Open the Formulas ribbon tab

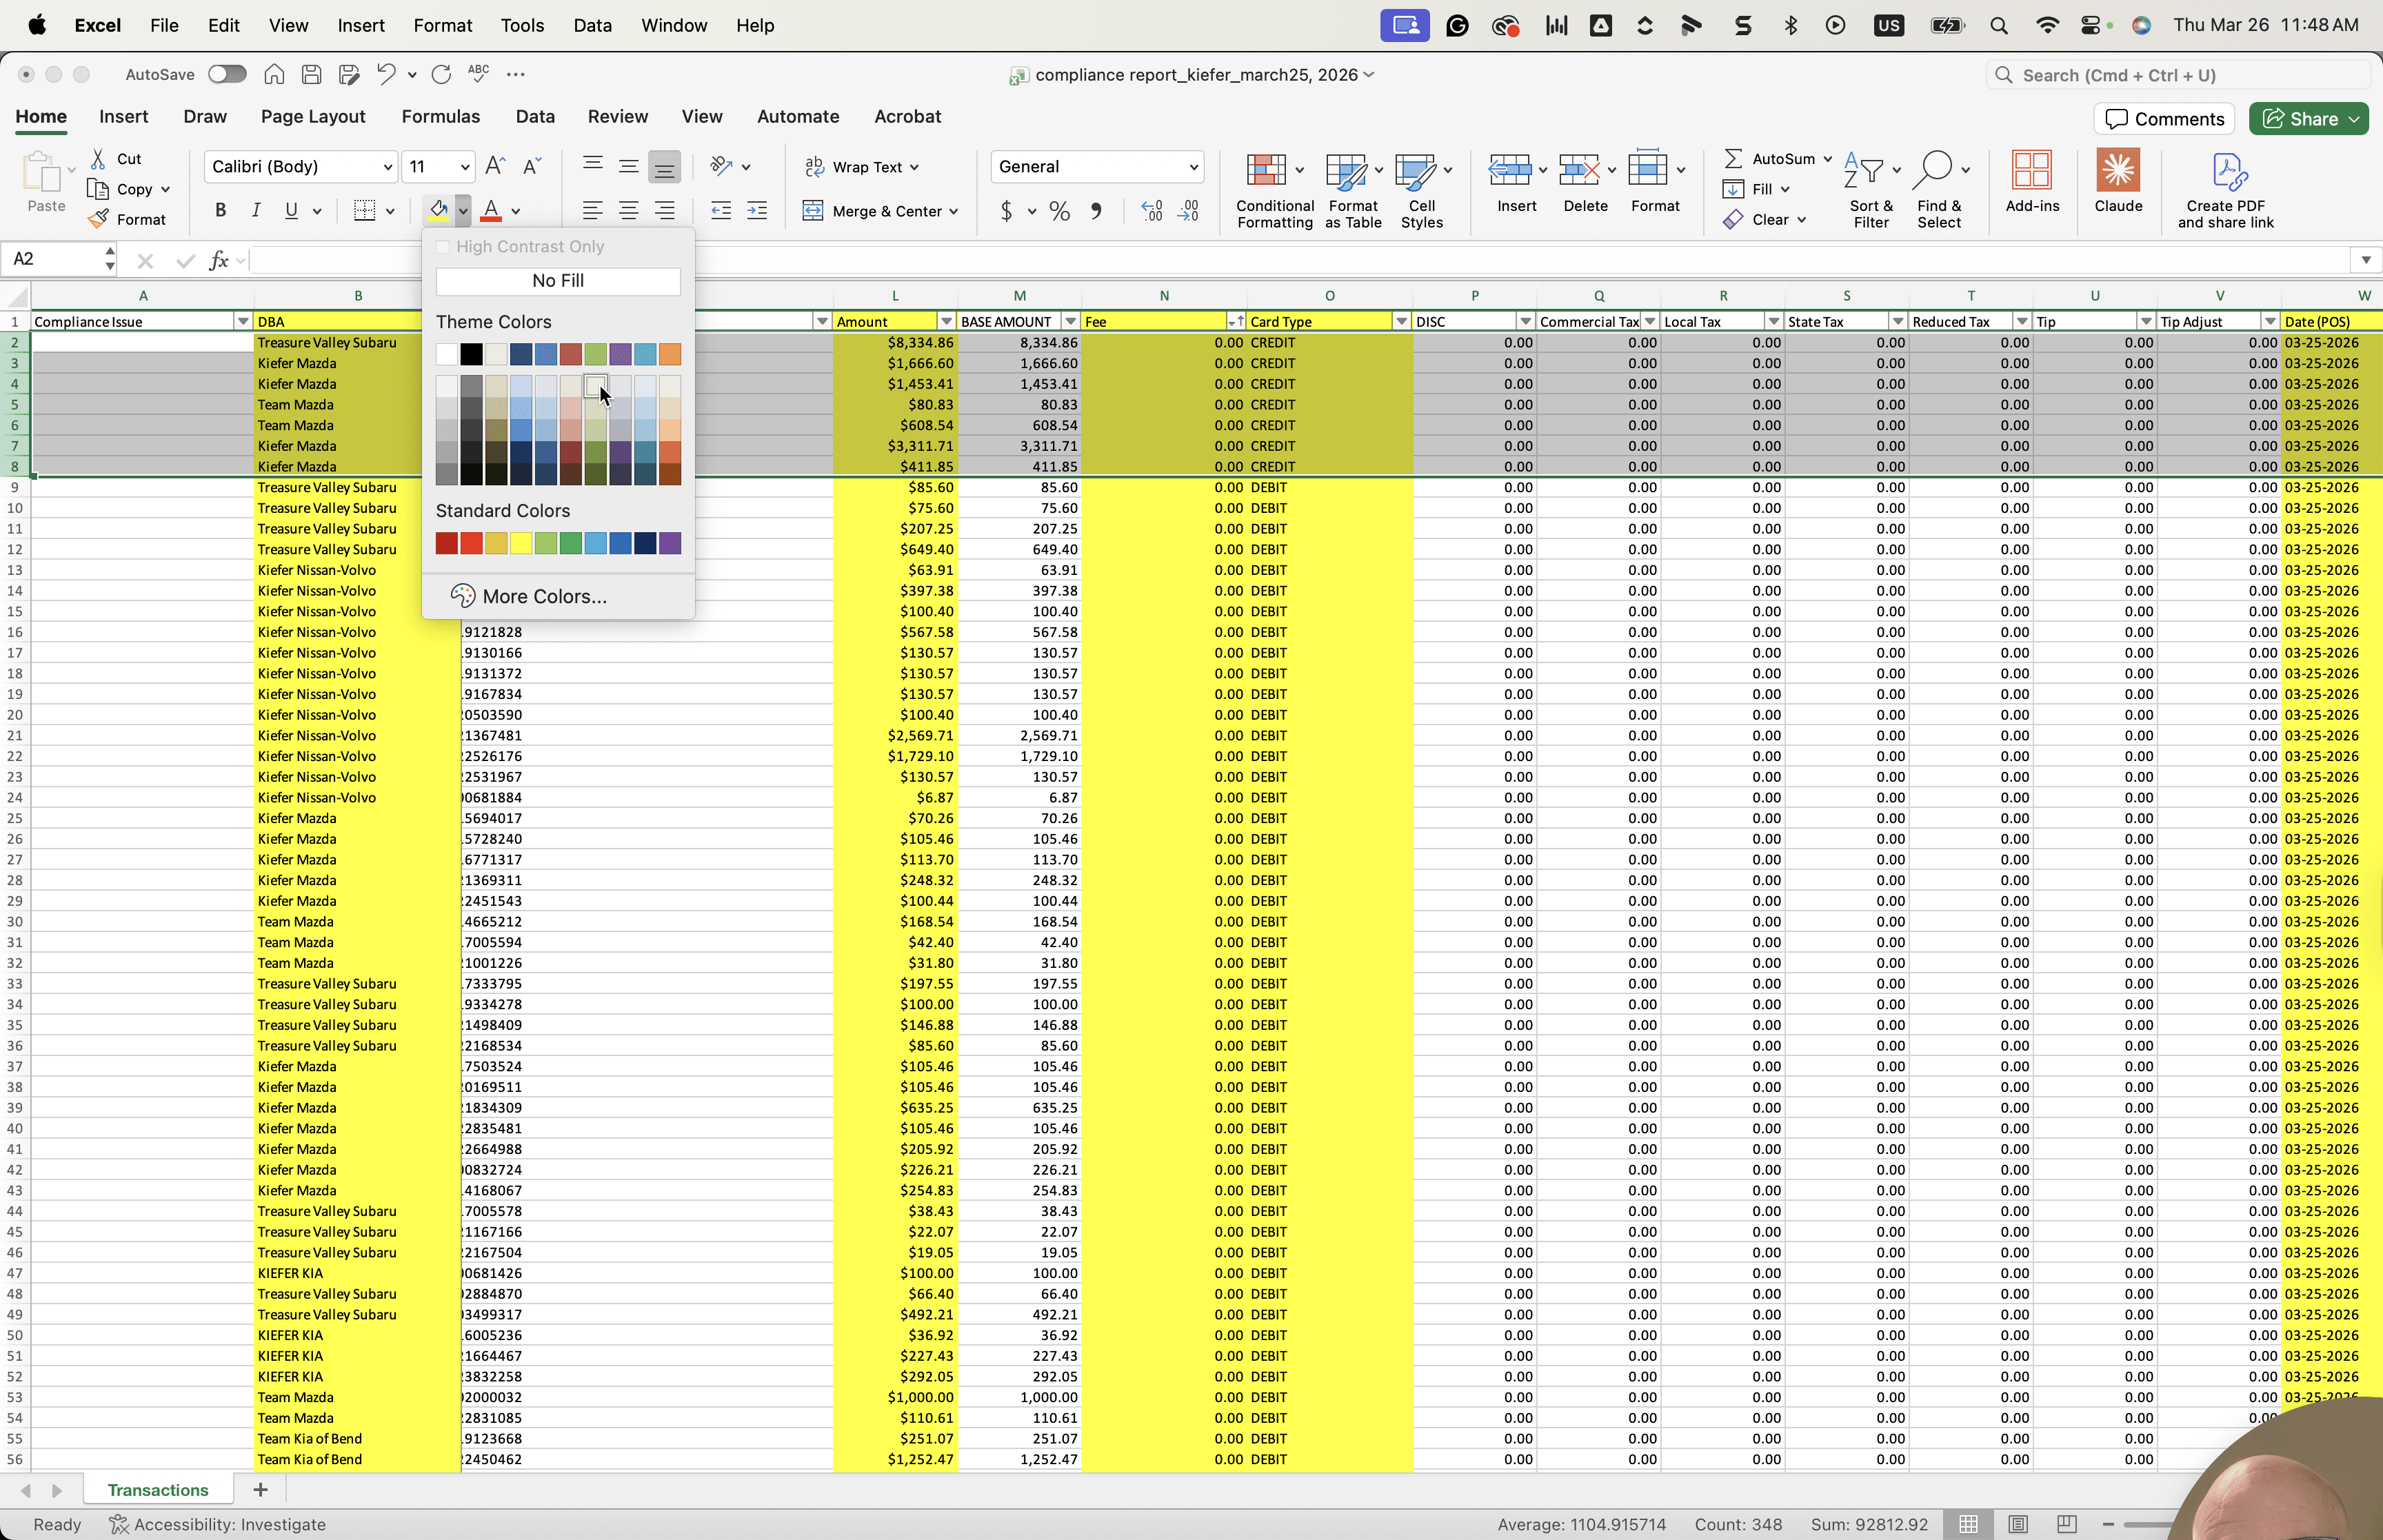(440, 117)
